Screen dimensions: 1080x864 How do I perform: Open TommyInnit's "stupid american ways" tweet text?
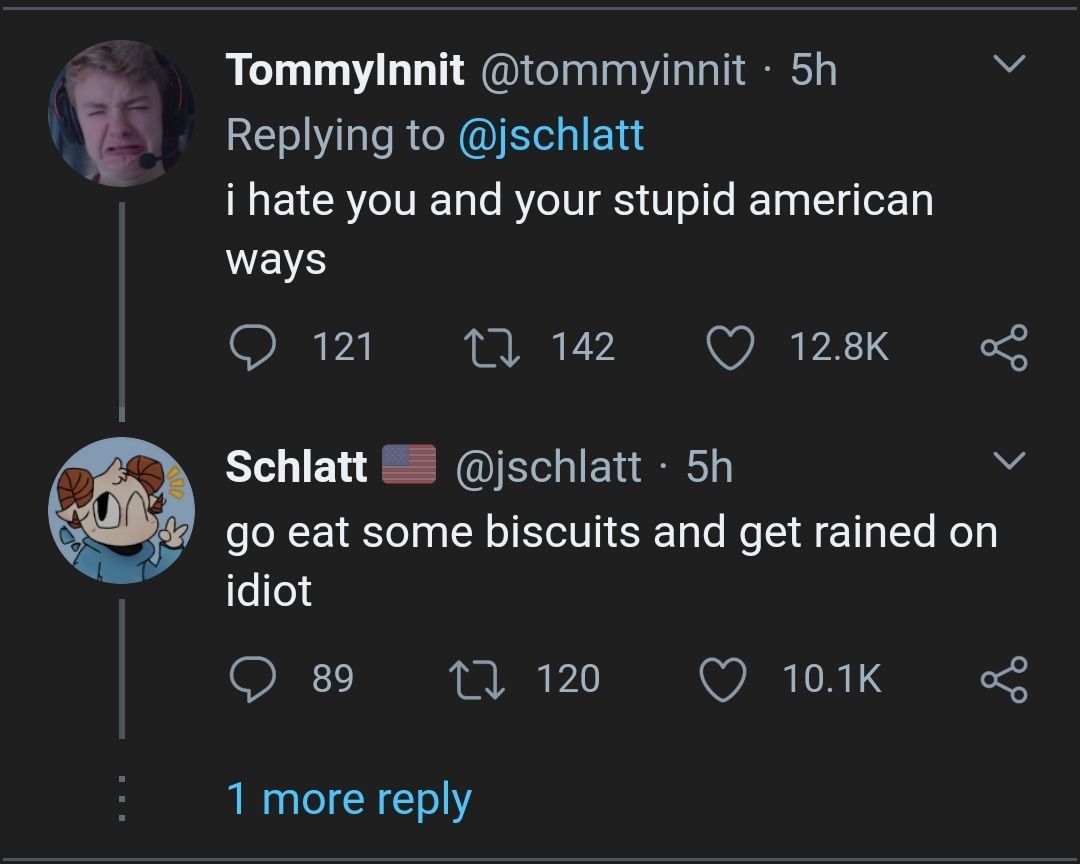point(578,229)
